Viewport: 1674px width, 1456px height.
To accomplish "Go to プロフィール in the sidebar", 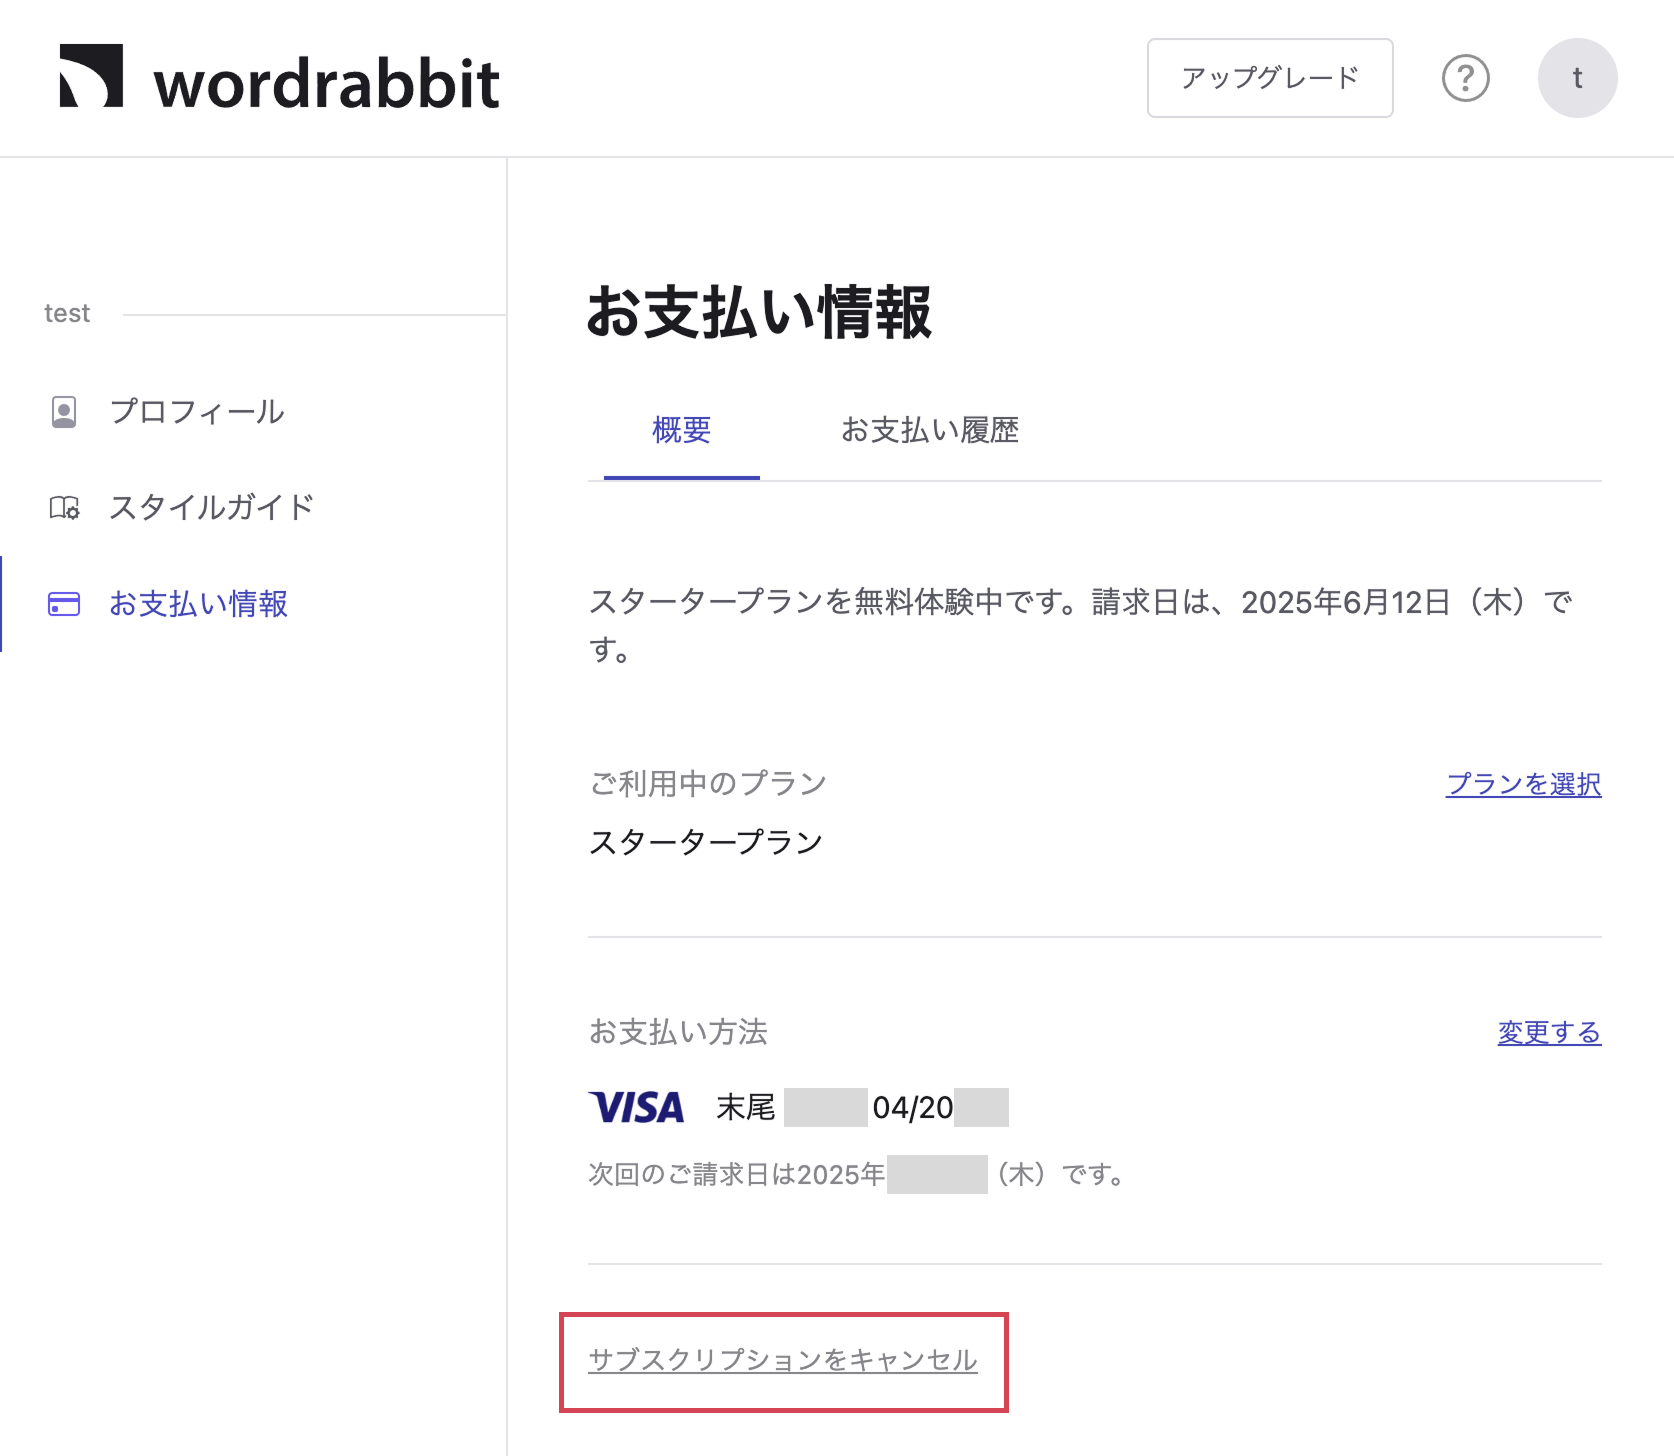I will (197, 412).
